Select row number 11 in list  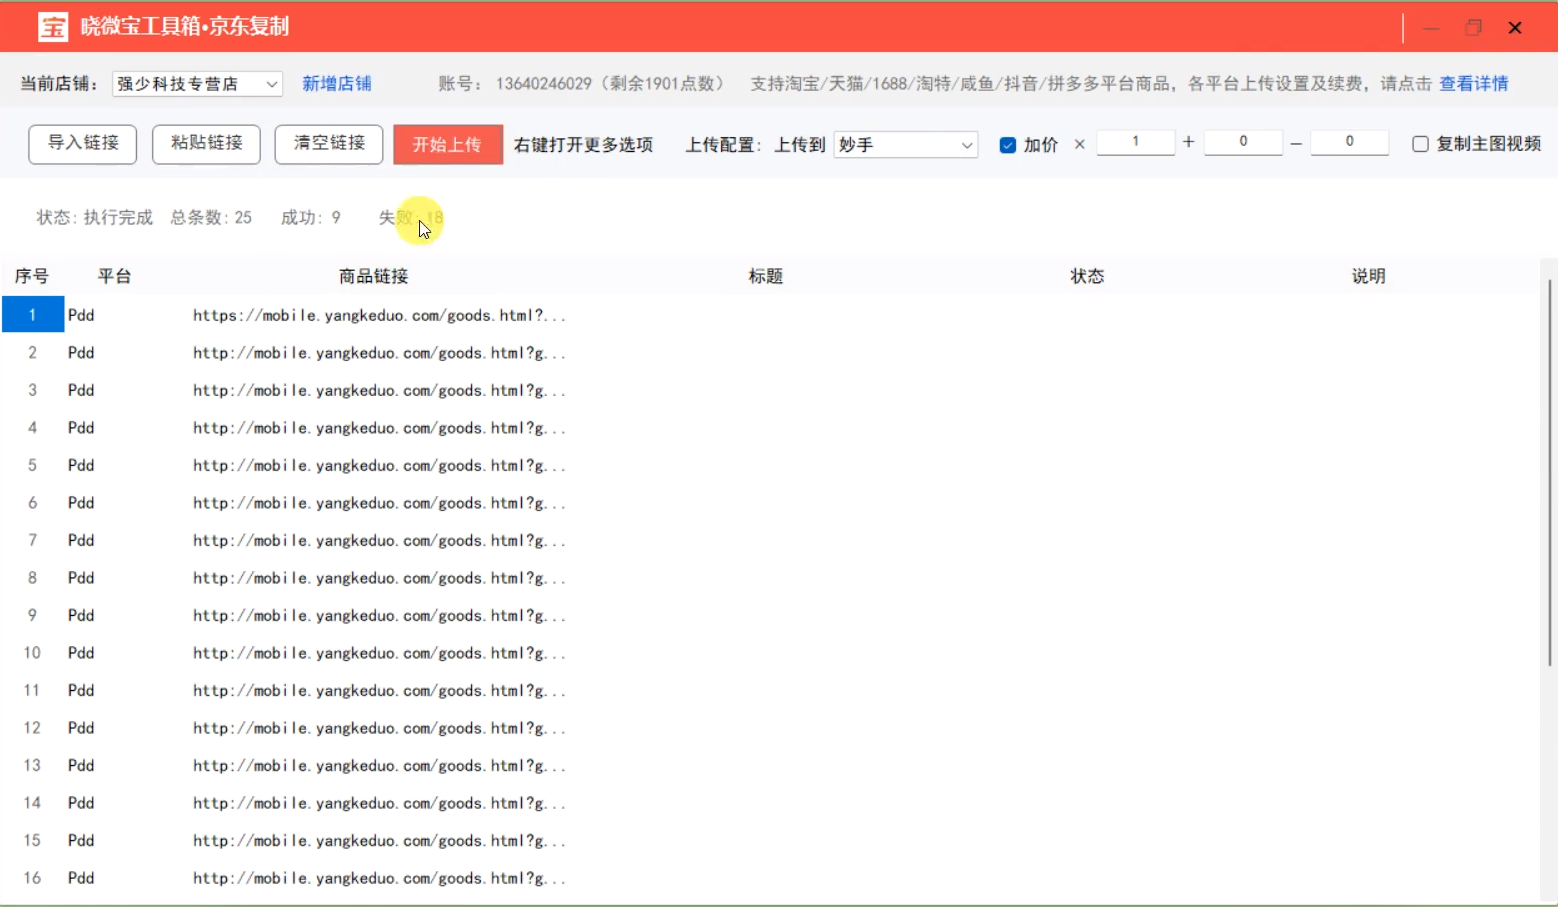(32, 690)
